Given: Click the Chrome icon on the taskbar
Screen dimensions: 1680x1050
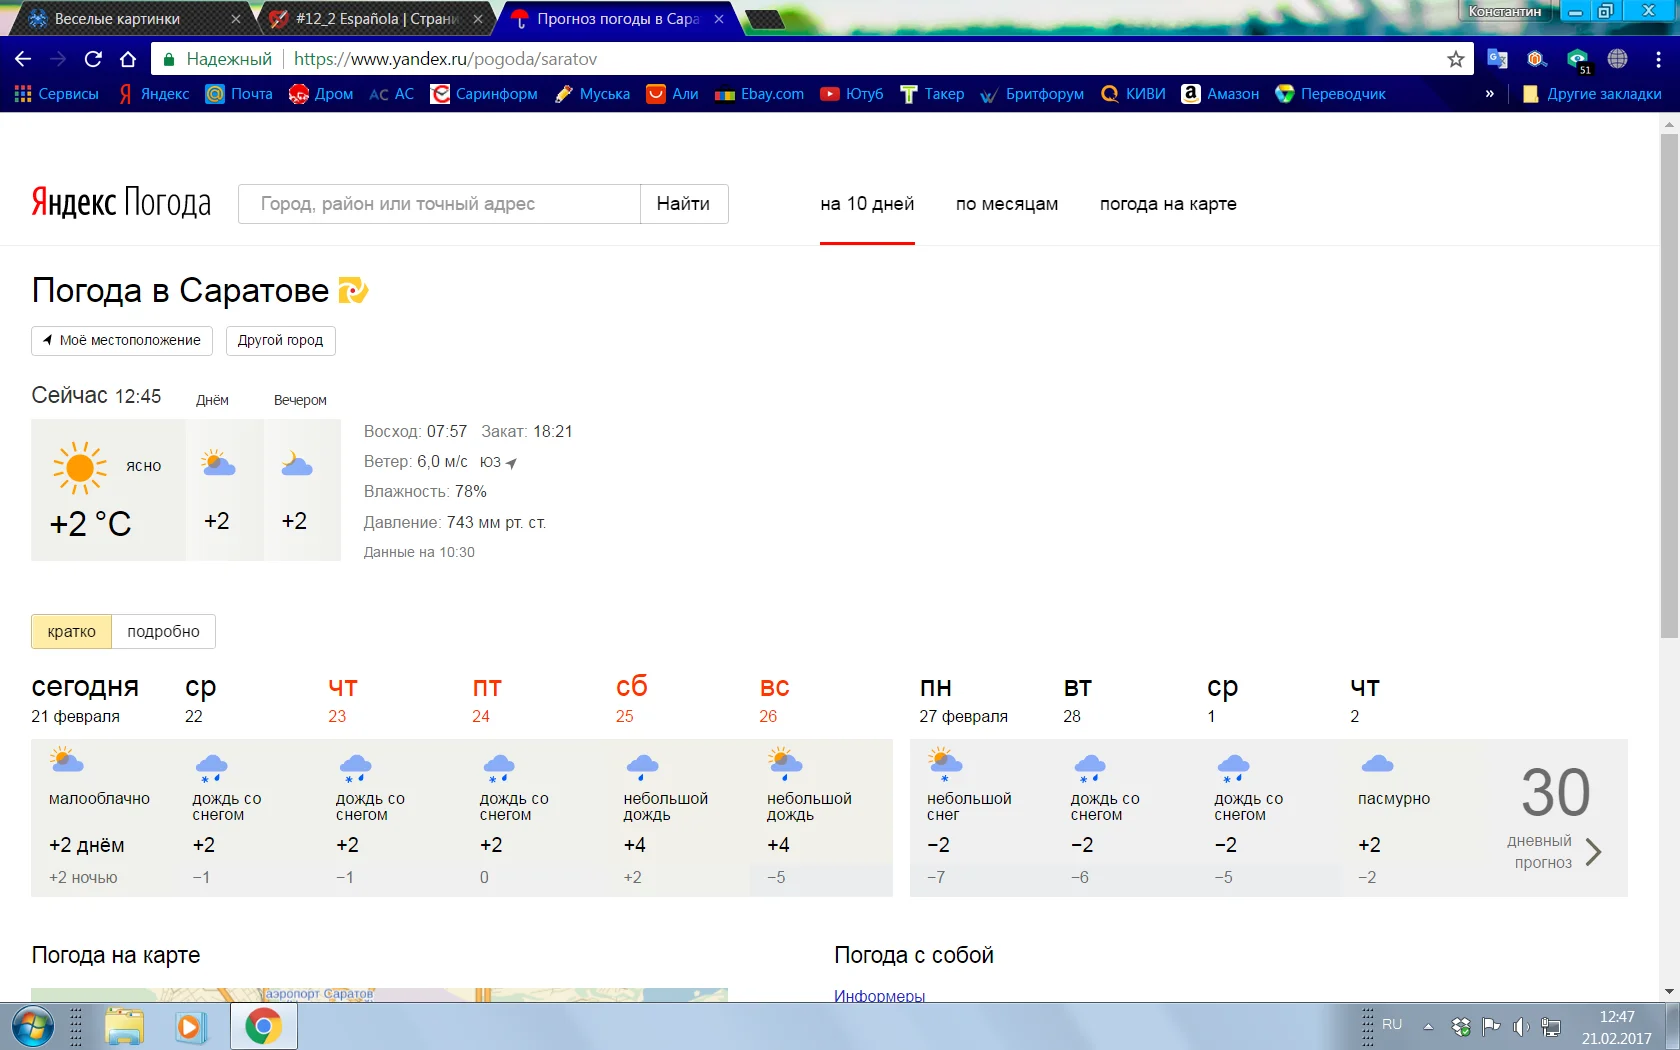Looking at the screenshot, I should pos(263,1026).
